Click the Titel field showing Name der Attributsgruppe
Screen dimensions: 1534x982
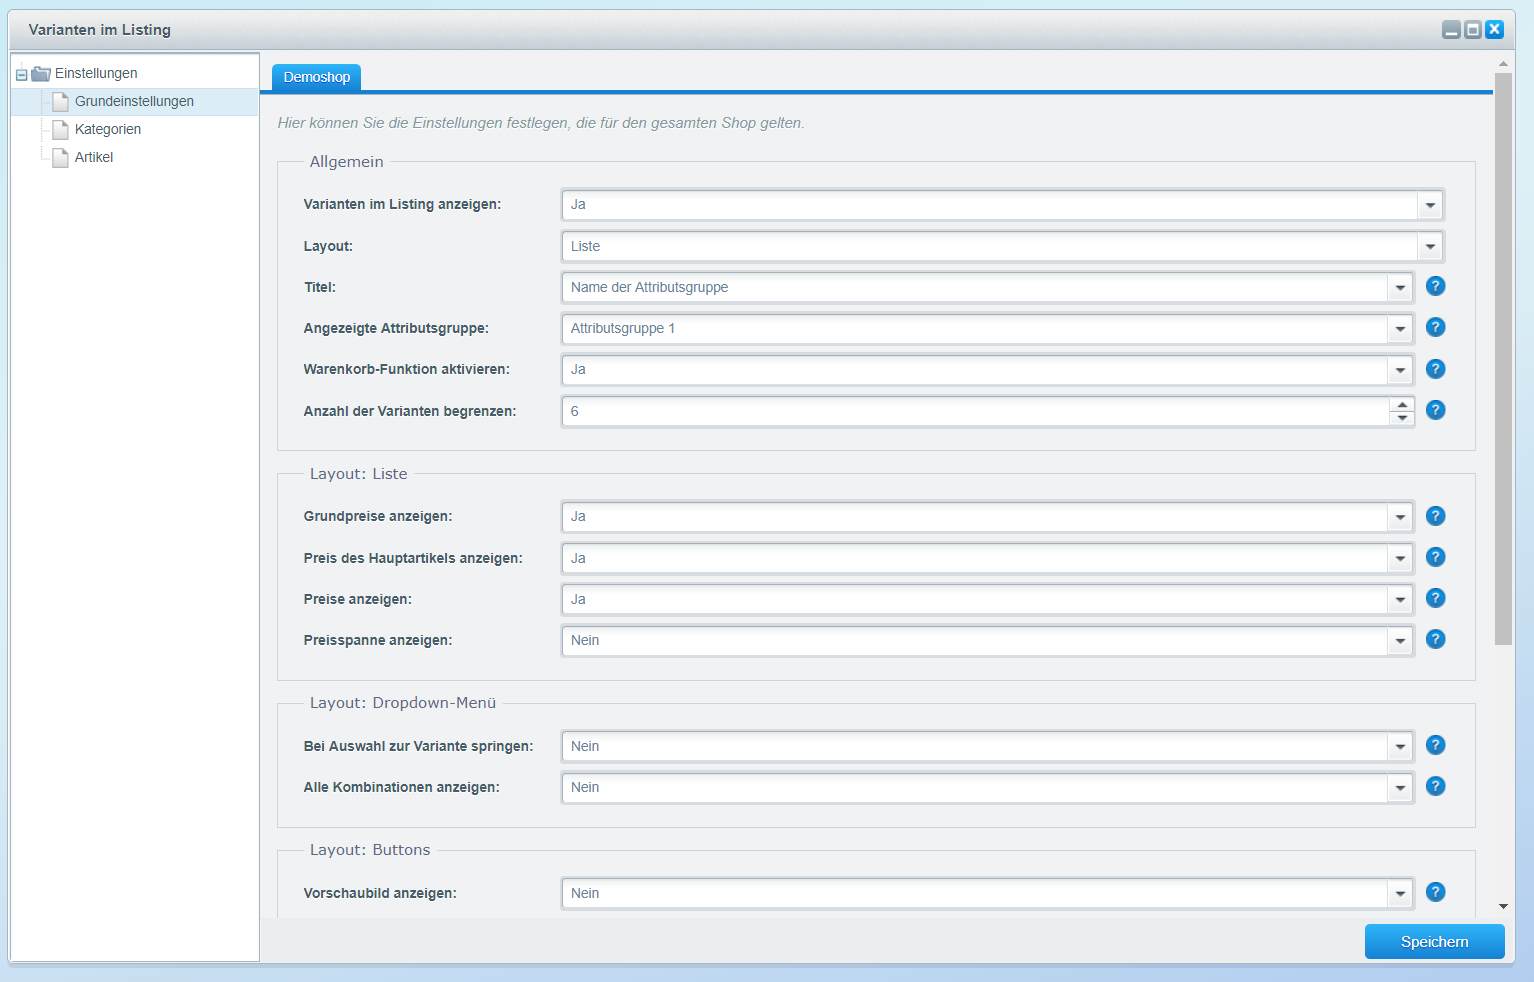click(975, 288)
